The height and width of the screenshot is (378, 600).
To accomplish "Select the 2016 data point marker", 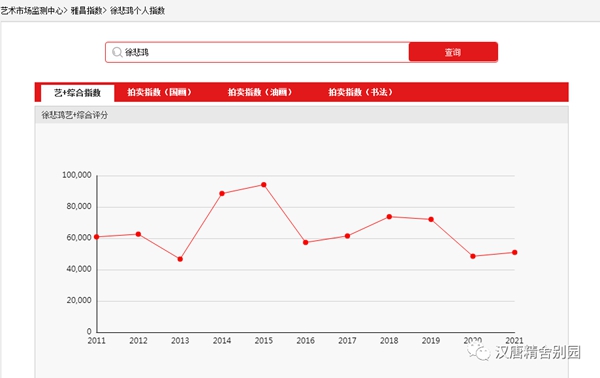I will click(x=305, y=243).
